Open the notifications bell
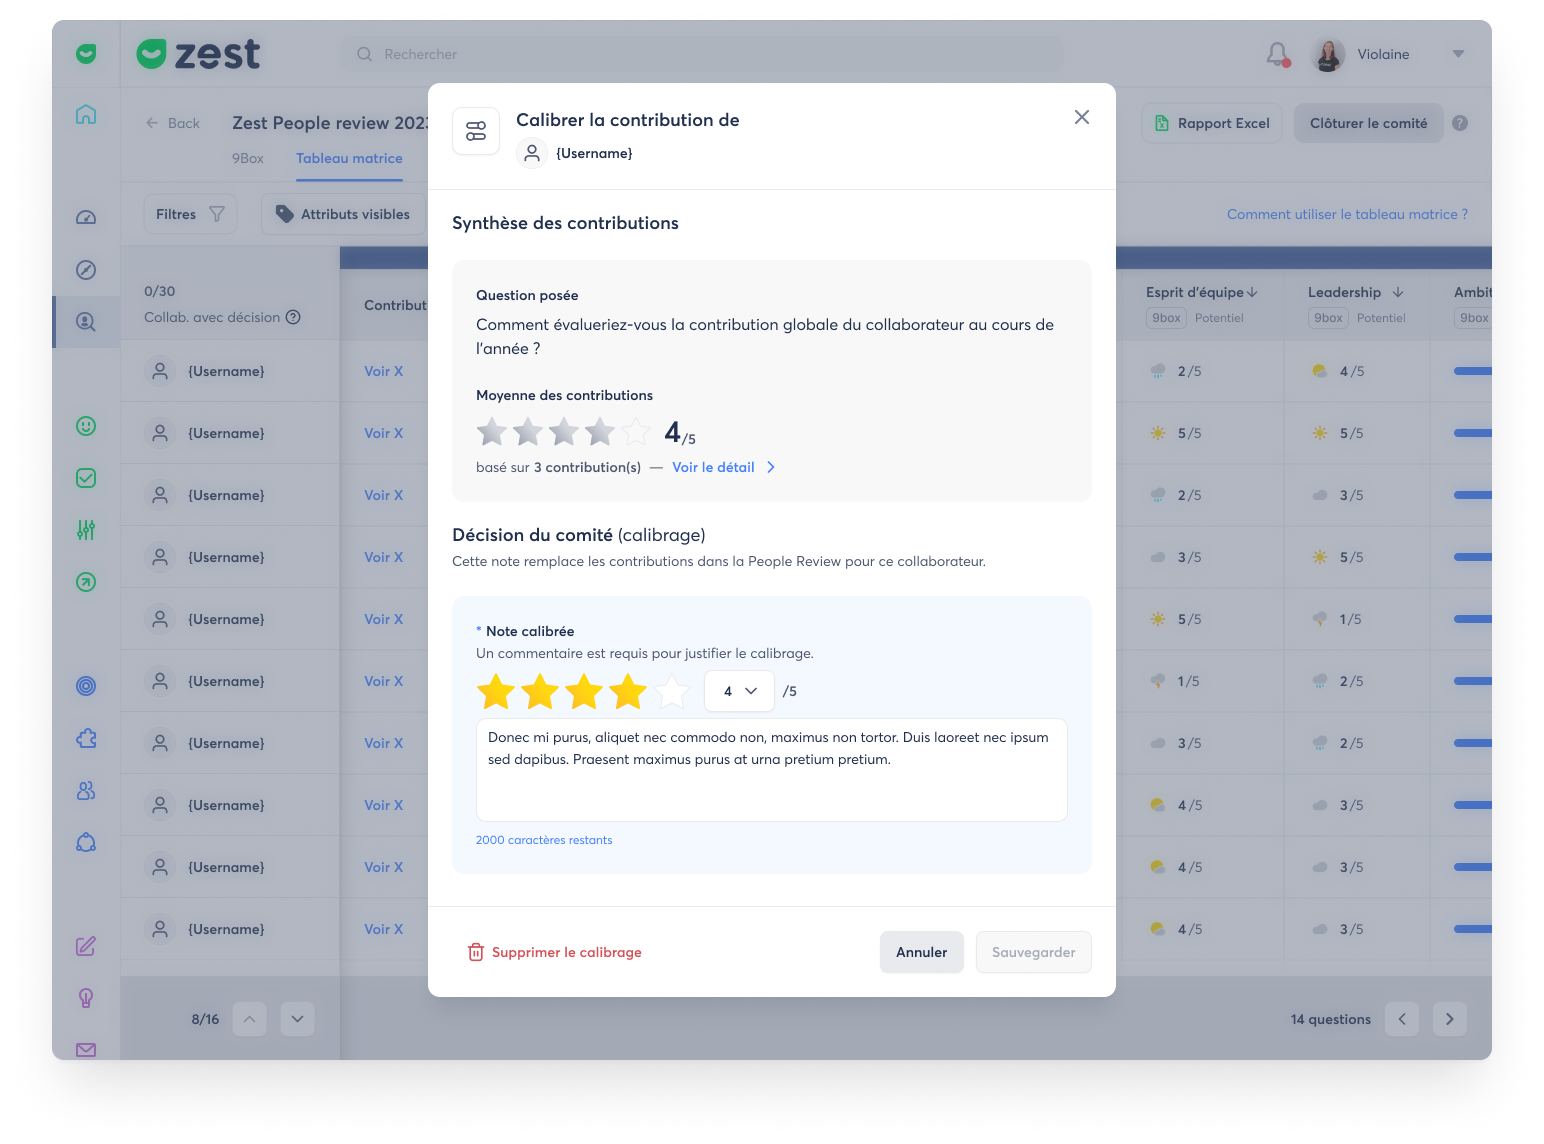 tap(1277, 54)
